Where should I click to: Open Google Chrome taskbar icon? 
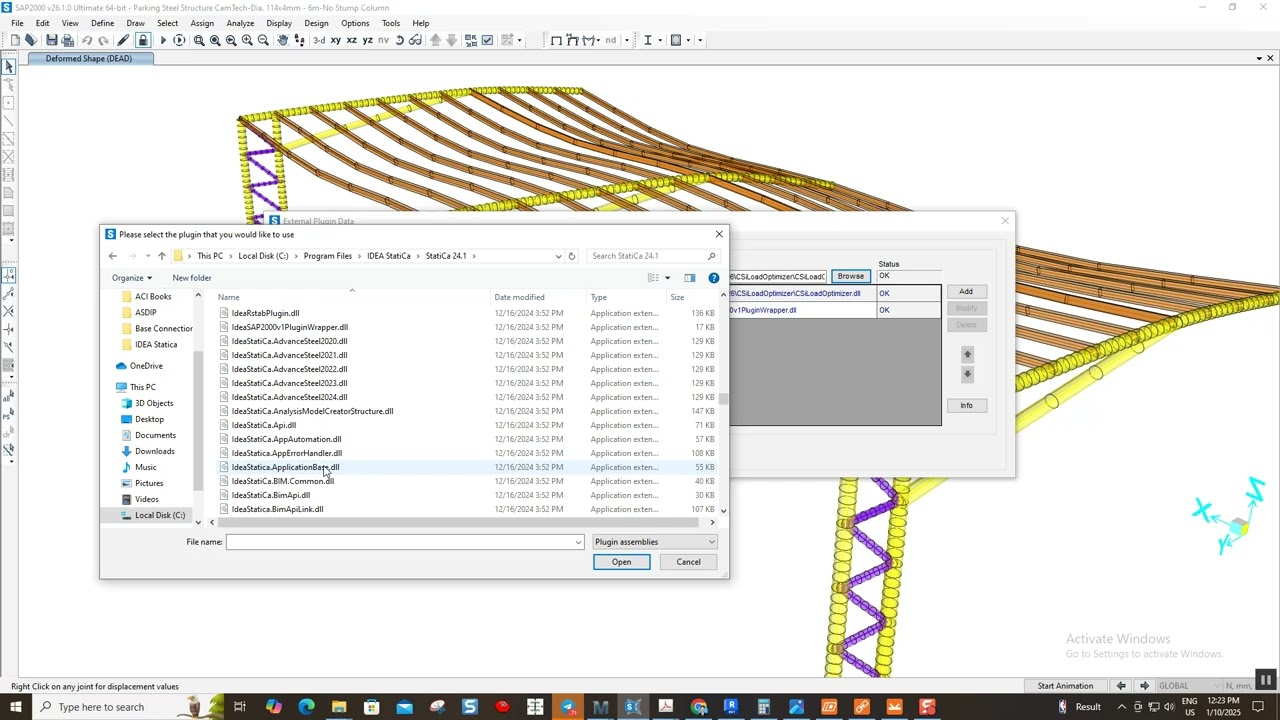pos(699,707)
